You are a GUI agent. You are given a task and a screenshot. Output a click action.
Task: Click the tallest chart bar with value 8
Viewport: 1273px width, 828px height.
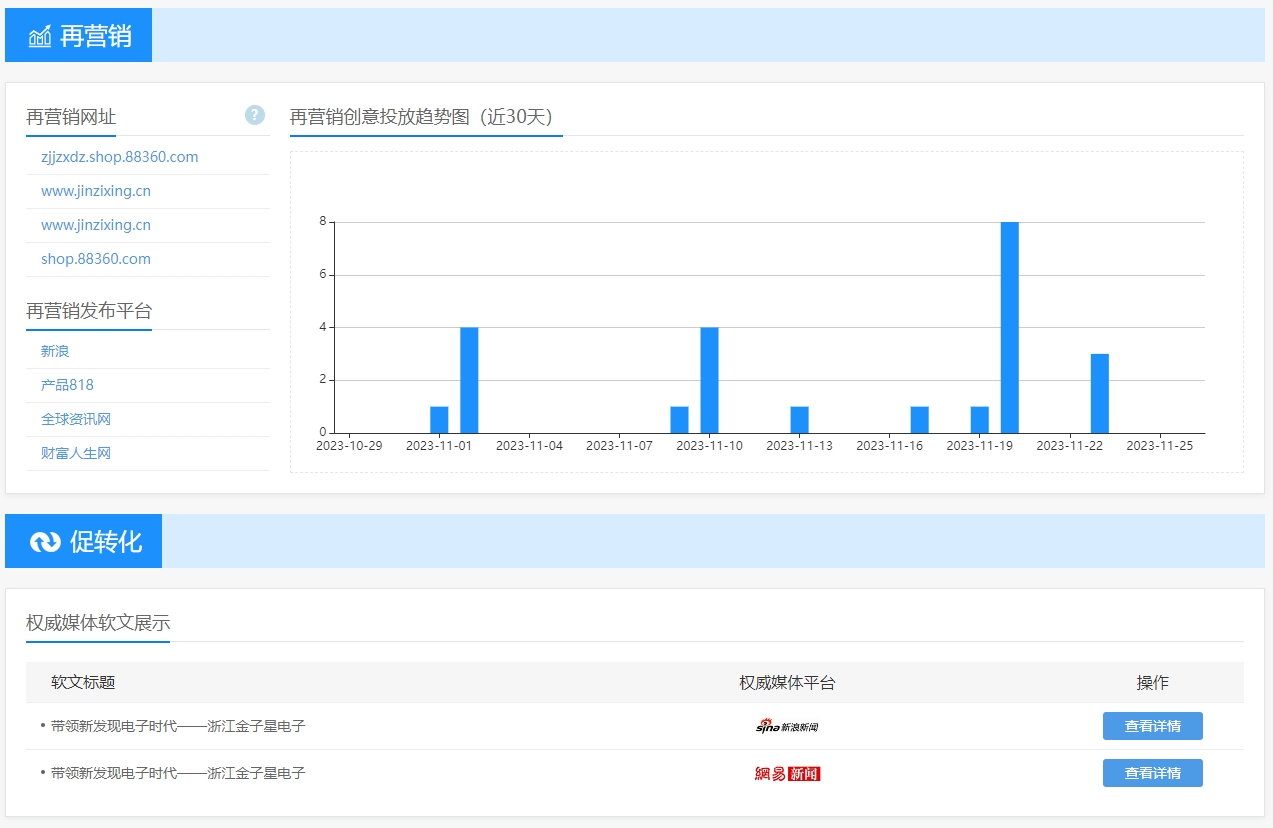tap(1009, 327)
